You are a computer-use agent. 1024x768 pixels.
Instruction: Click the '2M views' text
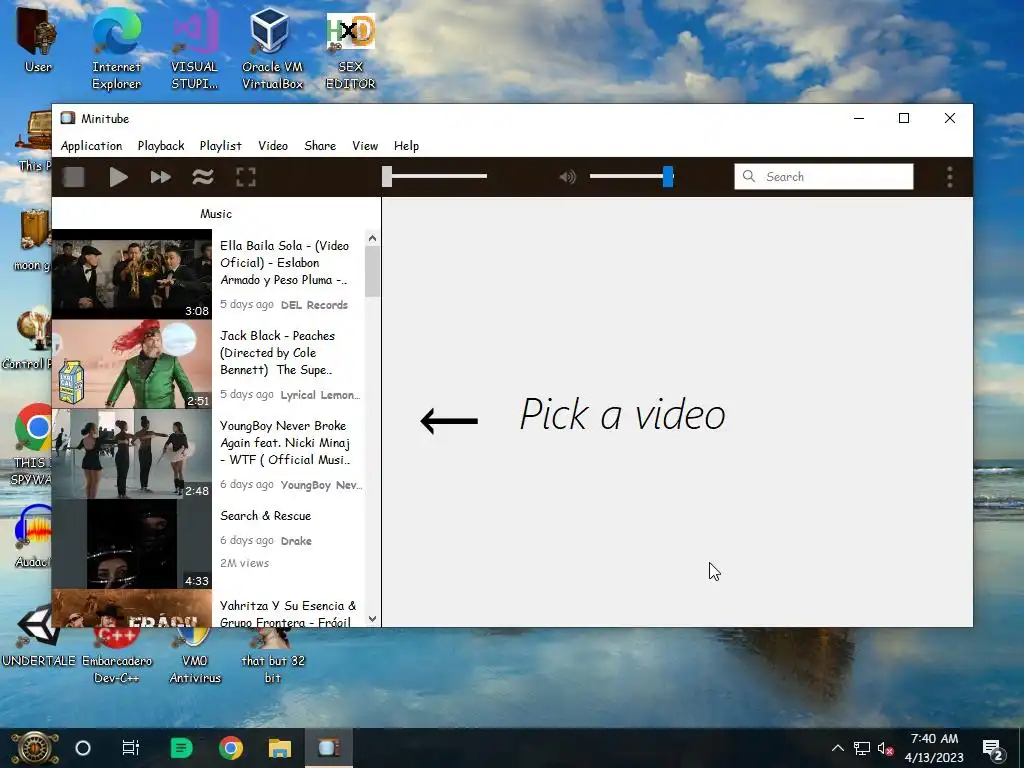(244, 563)
